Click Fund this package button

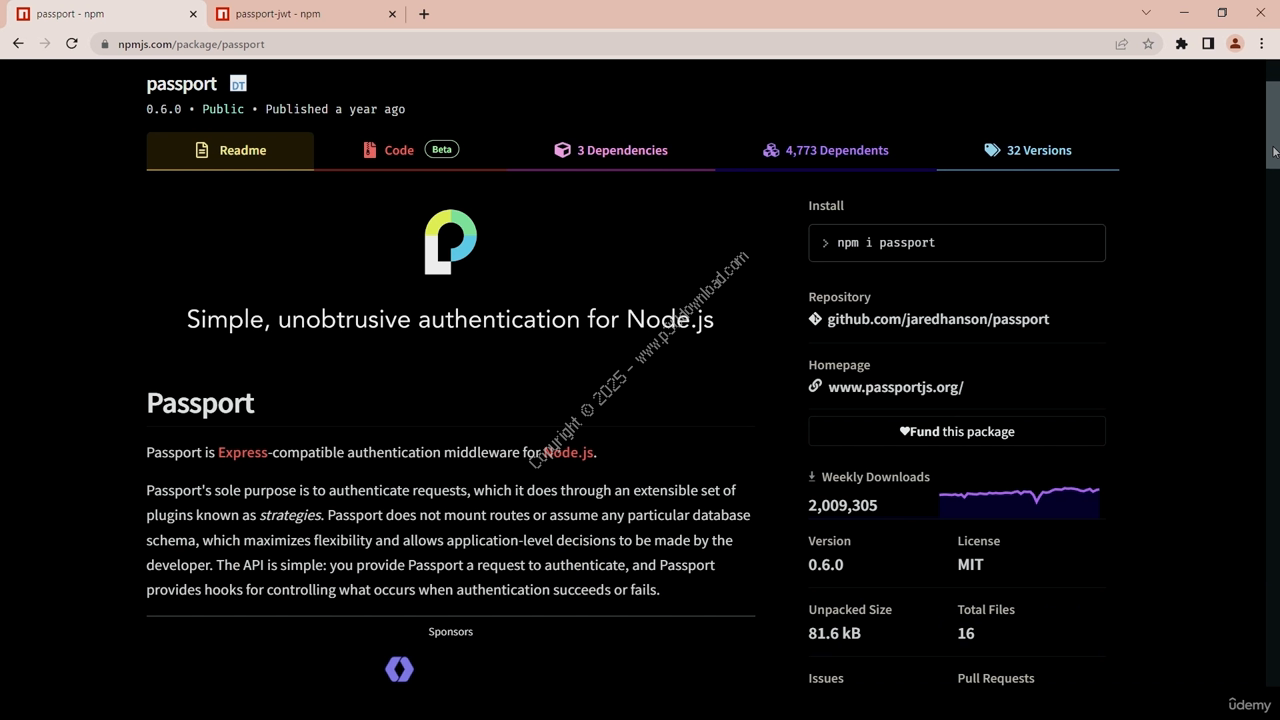[x=957, y=432]
